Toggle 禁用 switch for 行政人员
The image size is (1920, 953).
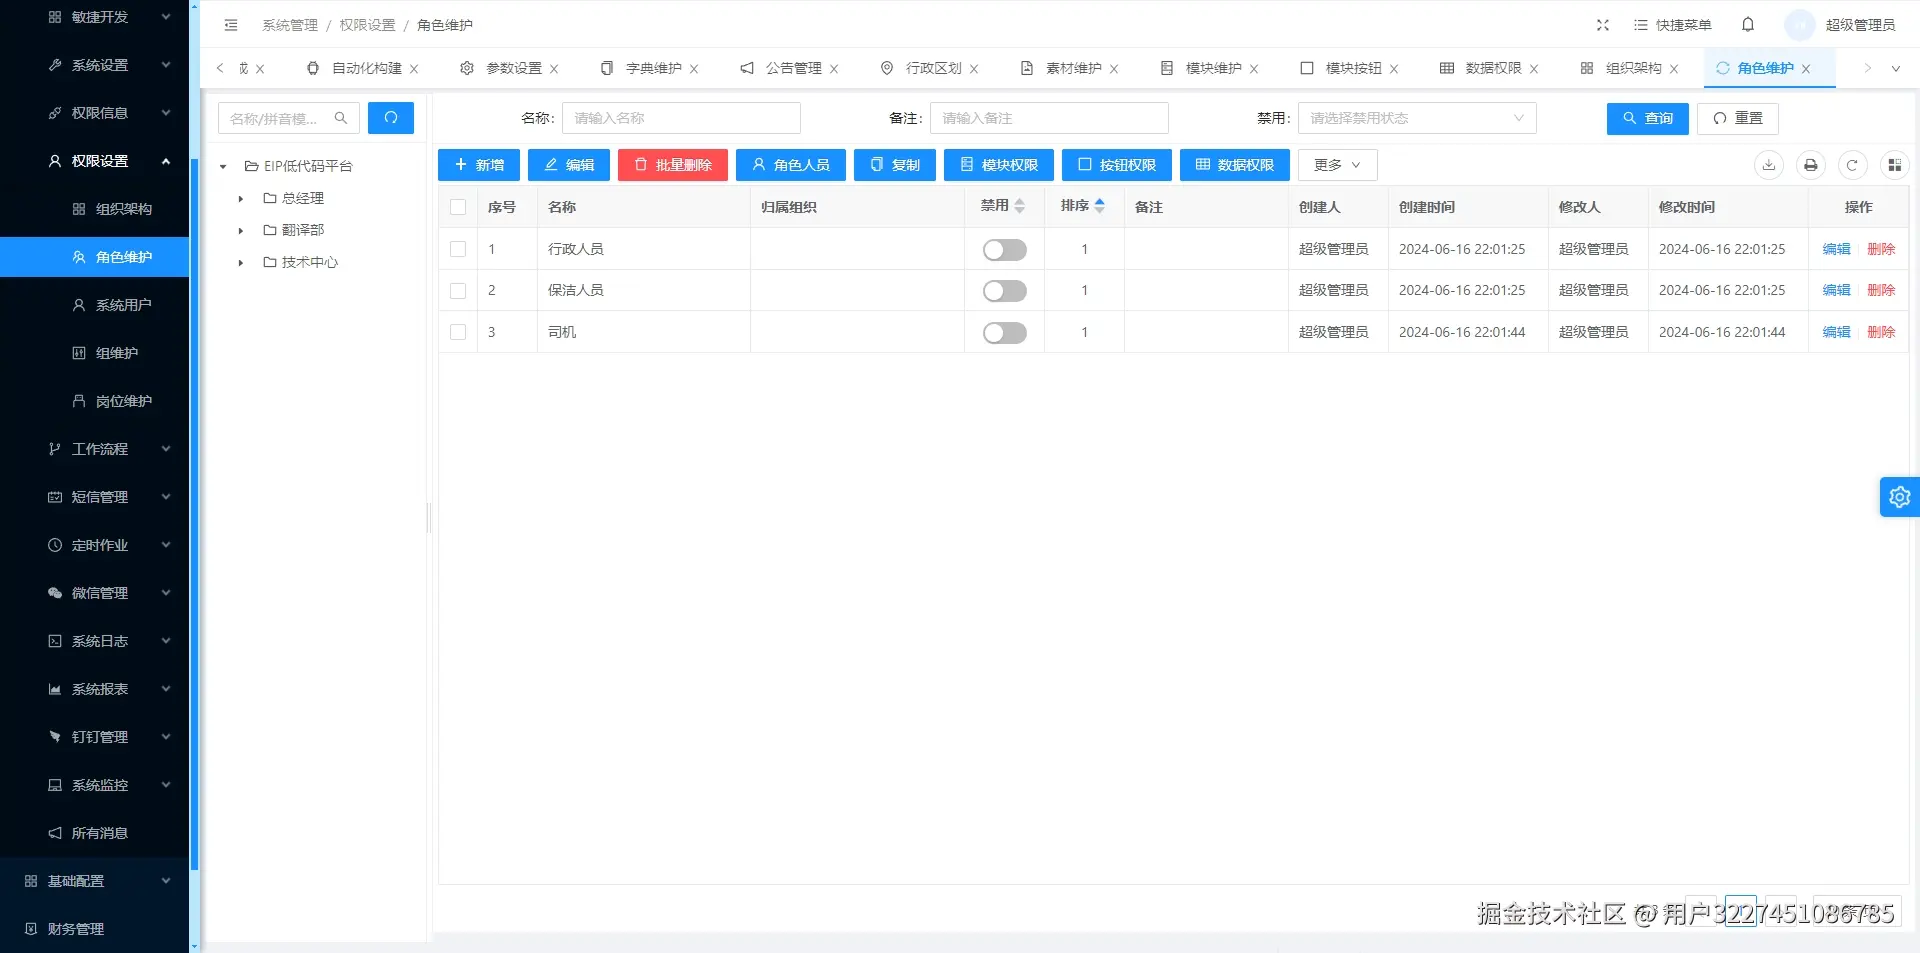[1005, 250]
